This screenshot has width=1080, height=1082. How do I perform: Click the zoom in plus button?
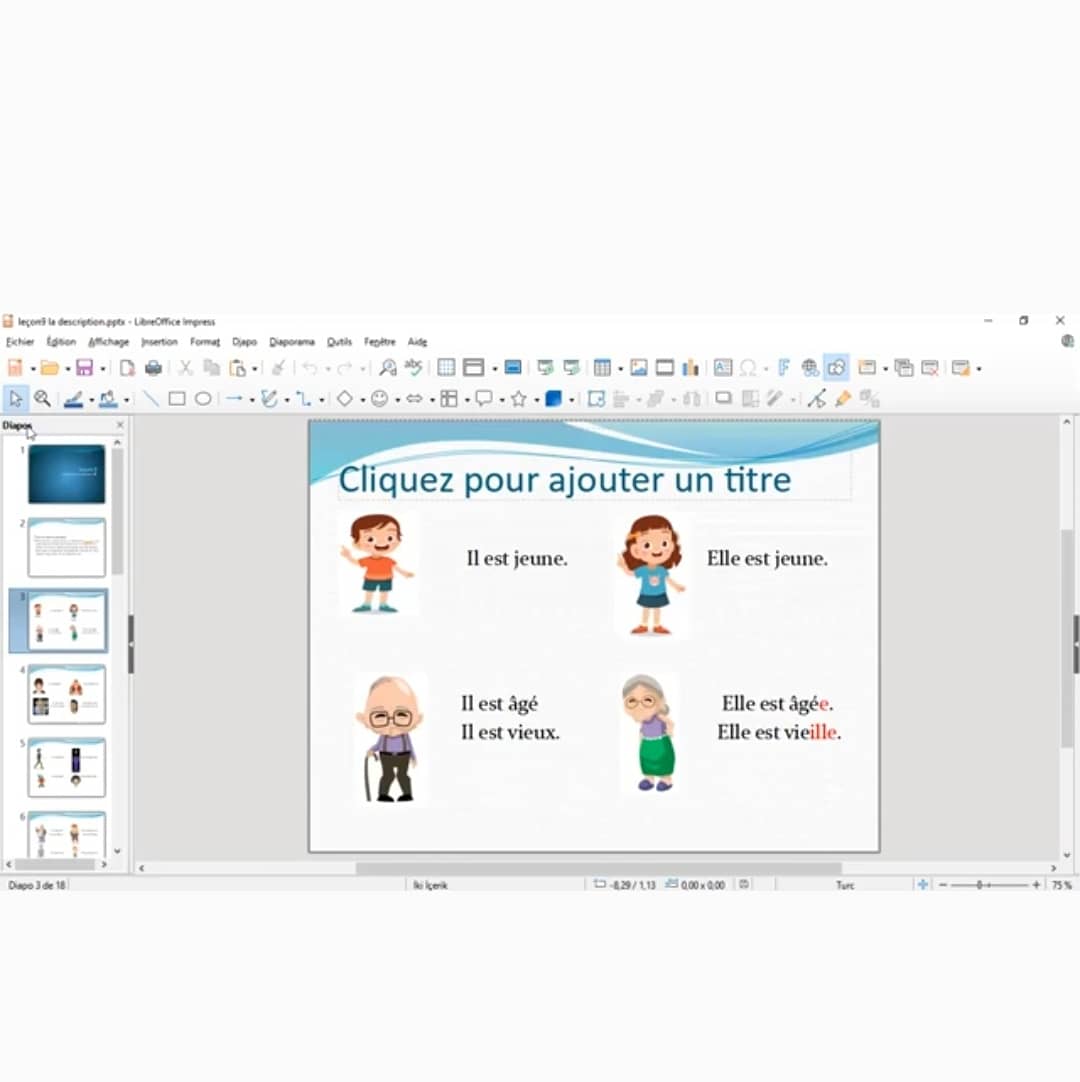[1036, 885]
